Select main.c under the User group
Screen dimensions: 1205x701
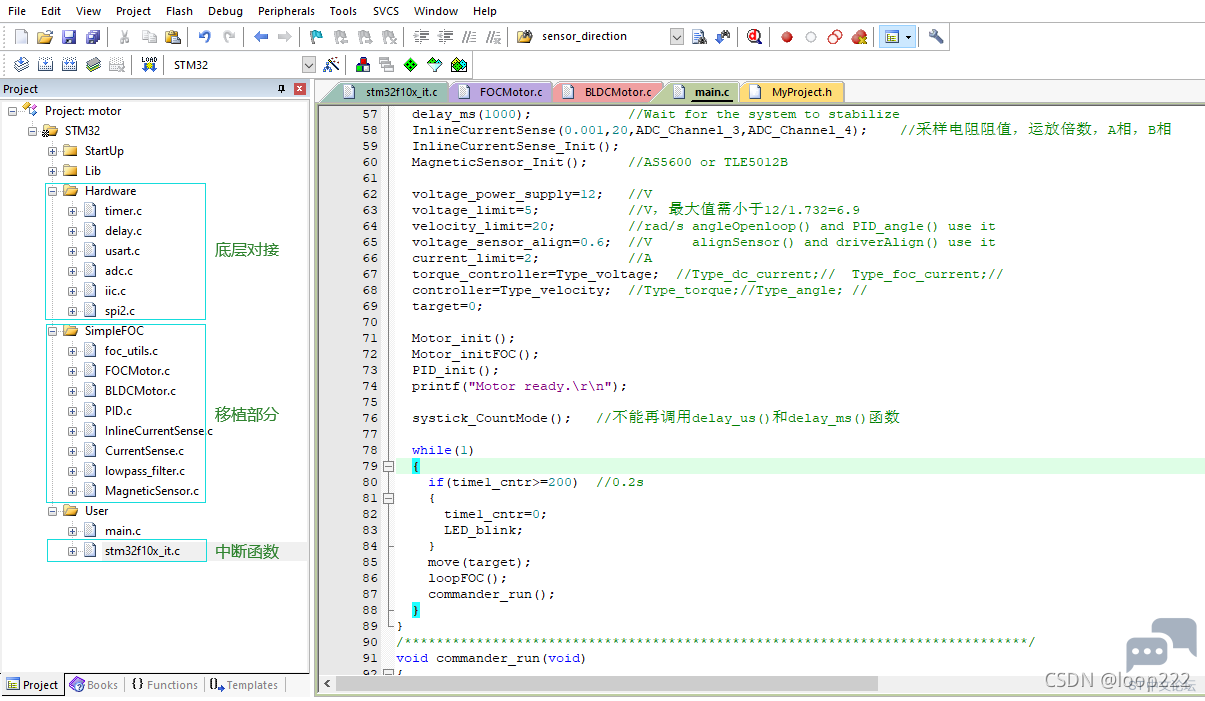coord(123,531)
